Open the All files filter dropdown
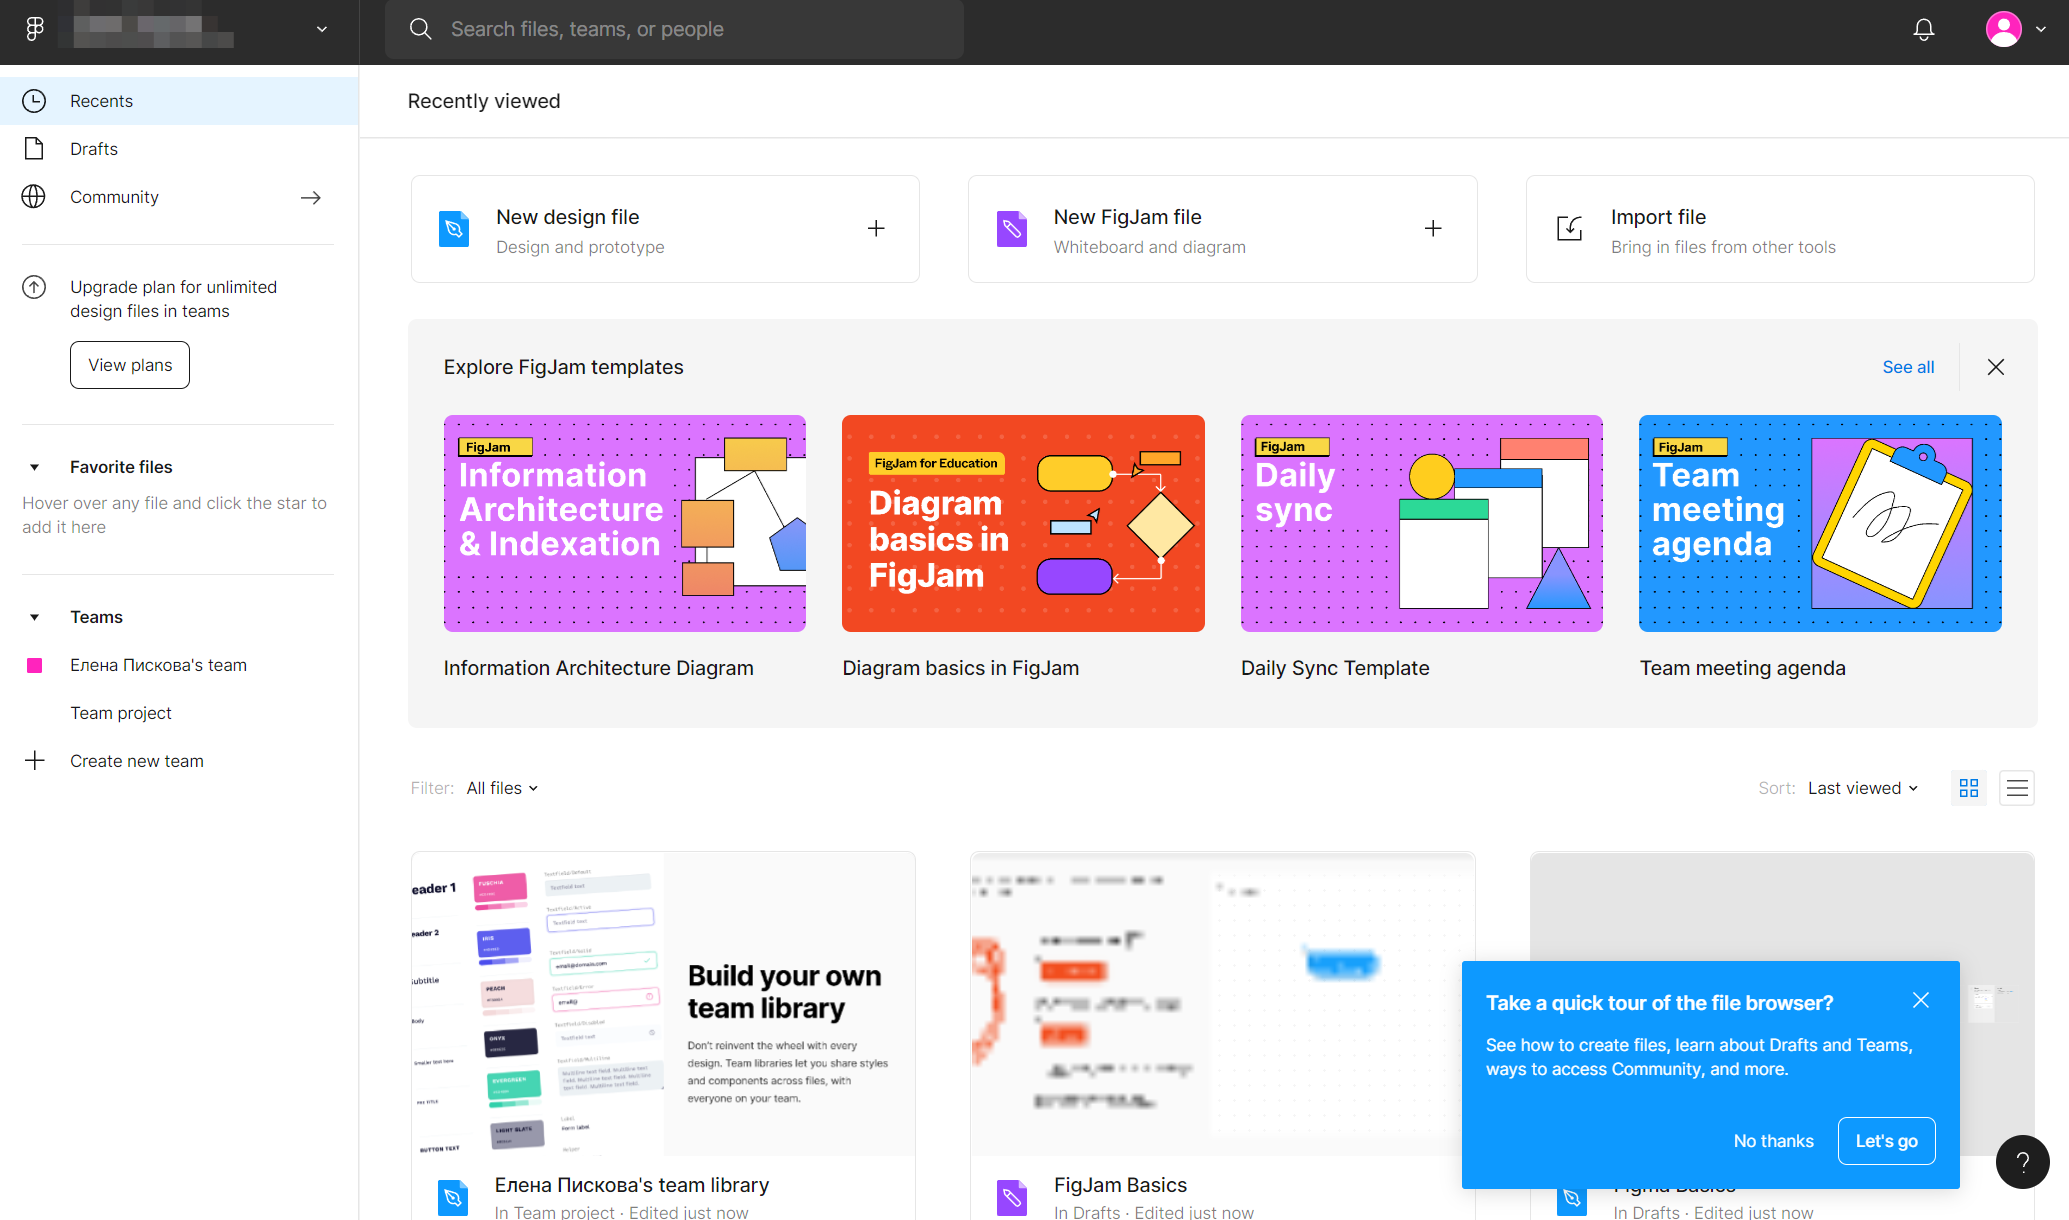Image resolution: width=2069 pixels, height=1220 pixels. click(x=502, y=788)
